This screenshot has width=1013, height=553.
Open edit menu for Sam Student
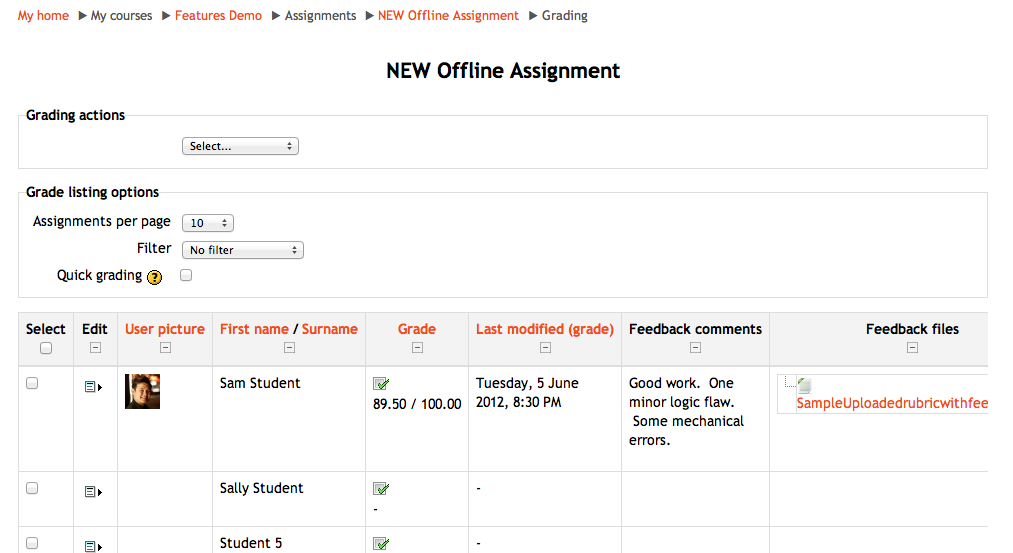click(94, 387)
